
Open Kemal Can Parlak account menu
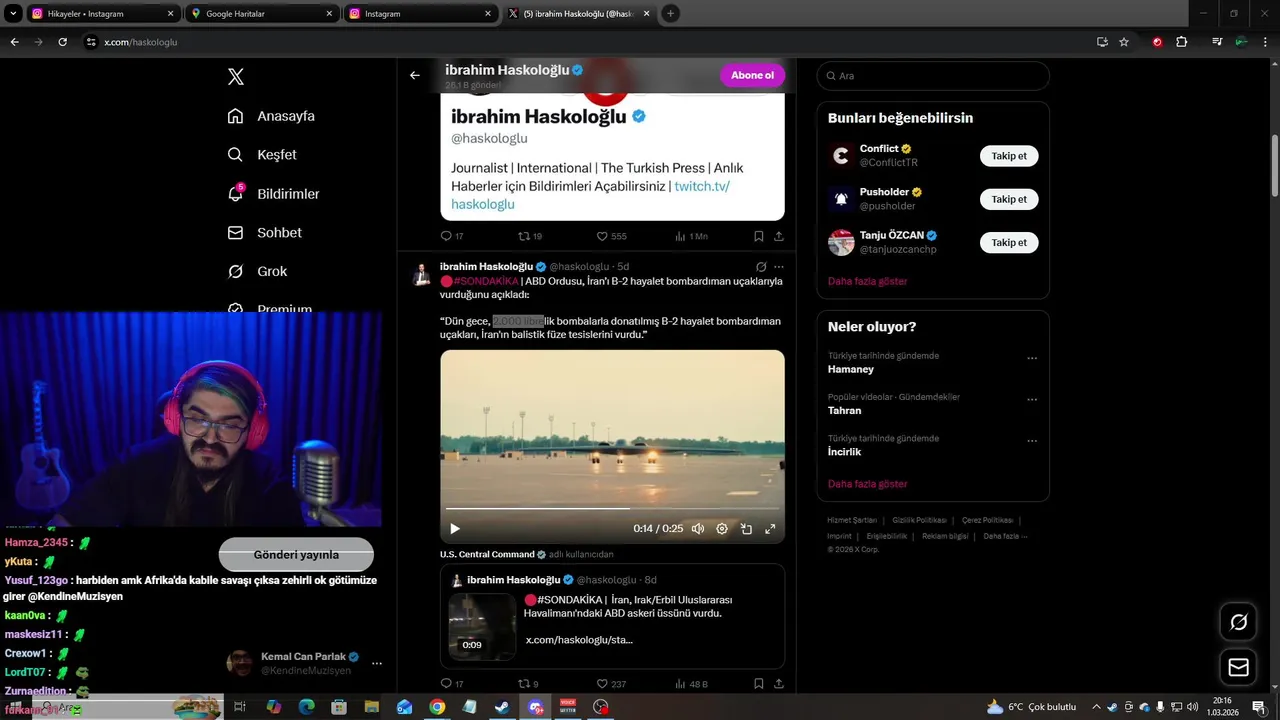point(377,663)
